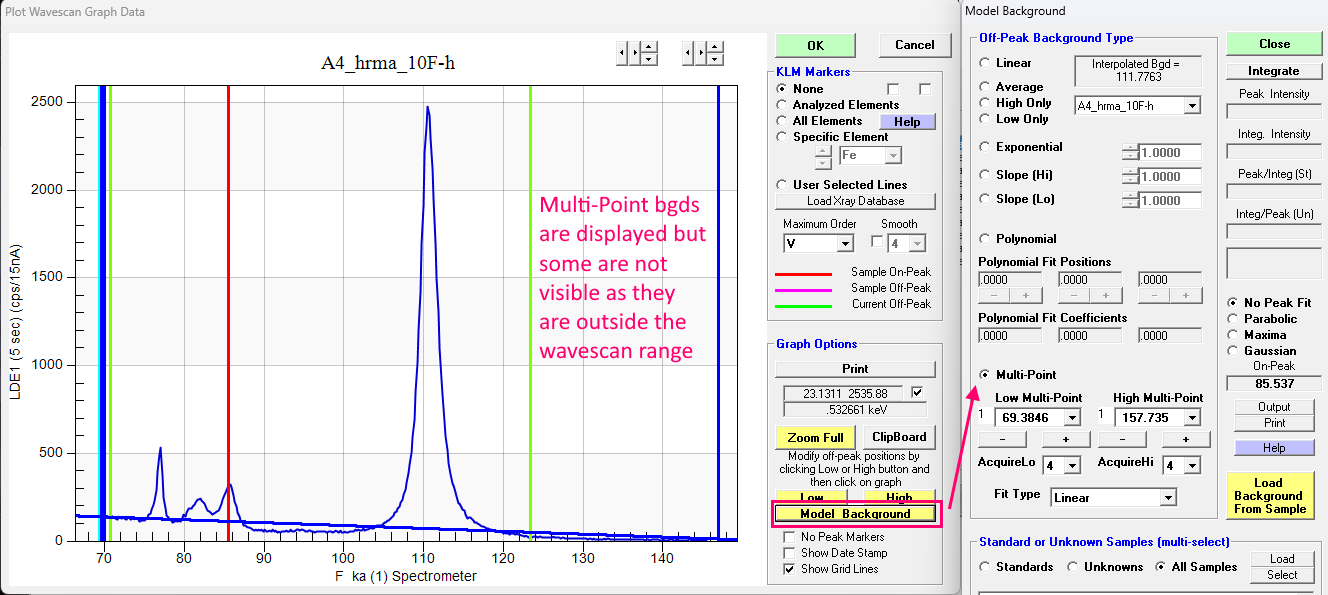The height and width of the screenshot is (595, 1328).
Task: Click the Integrate button
Action: coord(1274,71)
